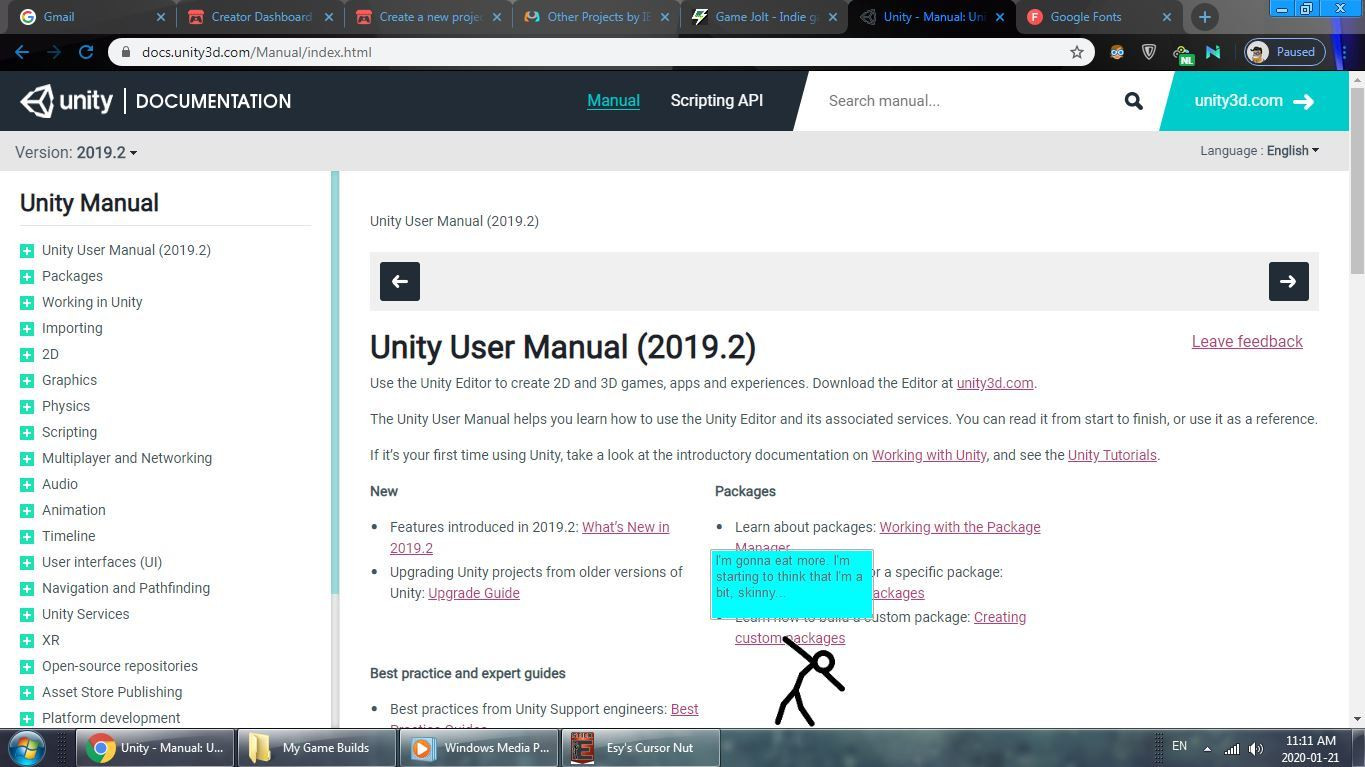Open the unity3d.com header button

pos(1253,101)
